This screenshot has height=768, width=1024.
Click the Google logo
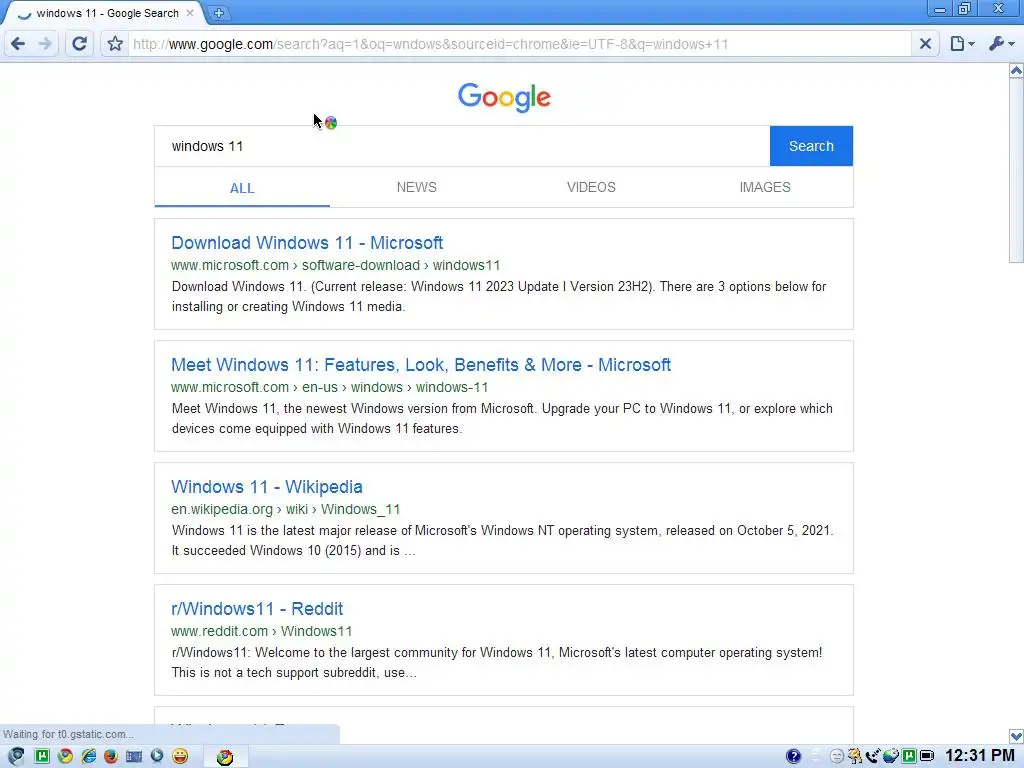pyautogui.click(x=504, y=97)
